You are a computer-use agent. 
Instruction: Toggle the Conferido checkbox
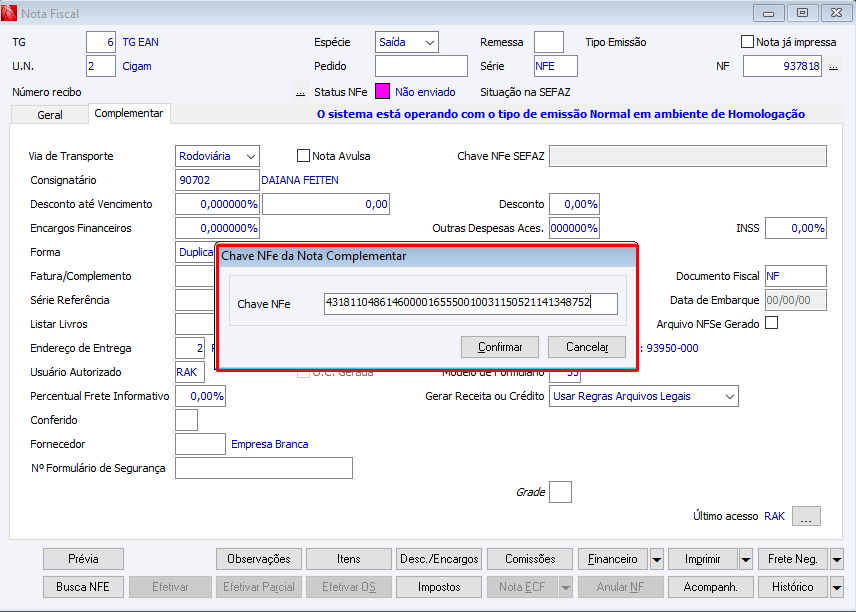[x=186, y=420]
